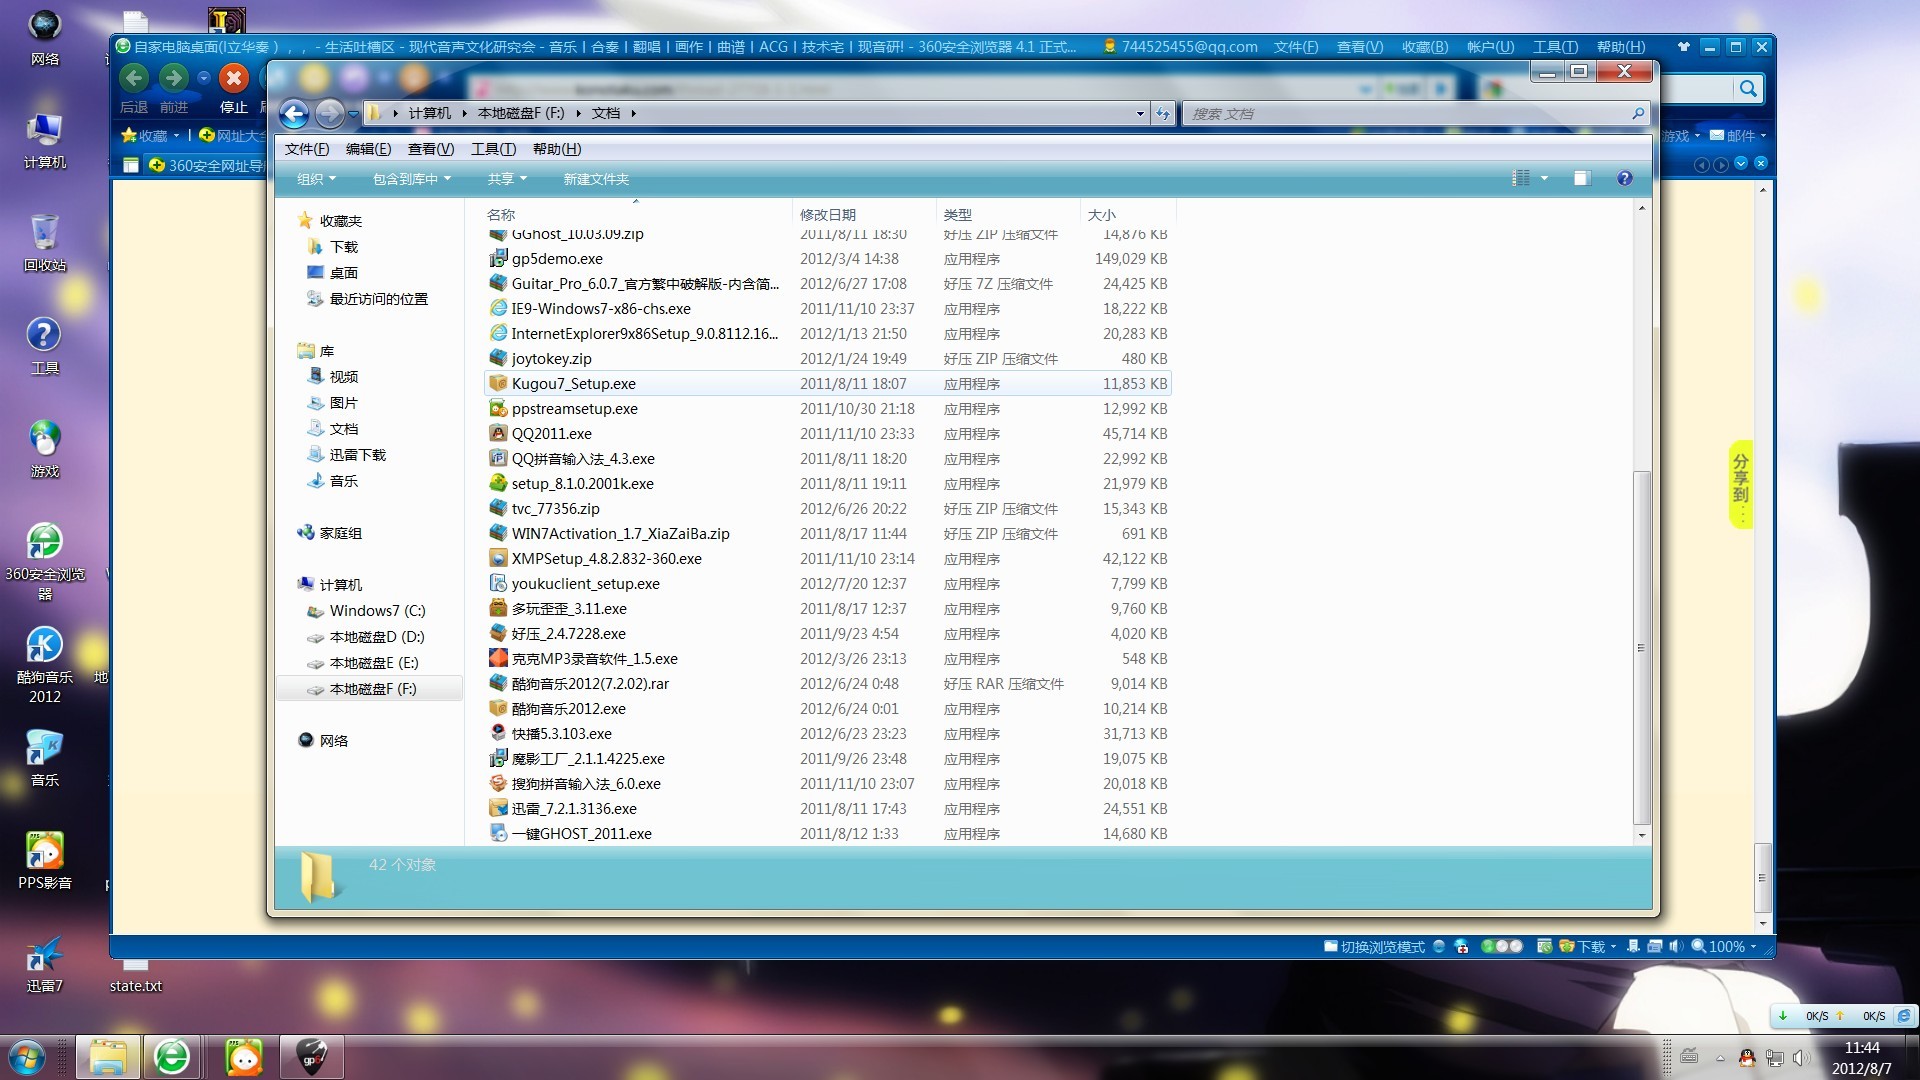1920x1080 pixels.
Task: Click the file list scroll-down arrow
Action: [x=1641, y=835]
